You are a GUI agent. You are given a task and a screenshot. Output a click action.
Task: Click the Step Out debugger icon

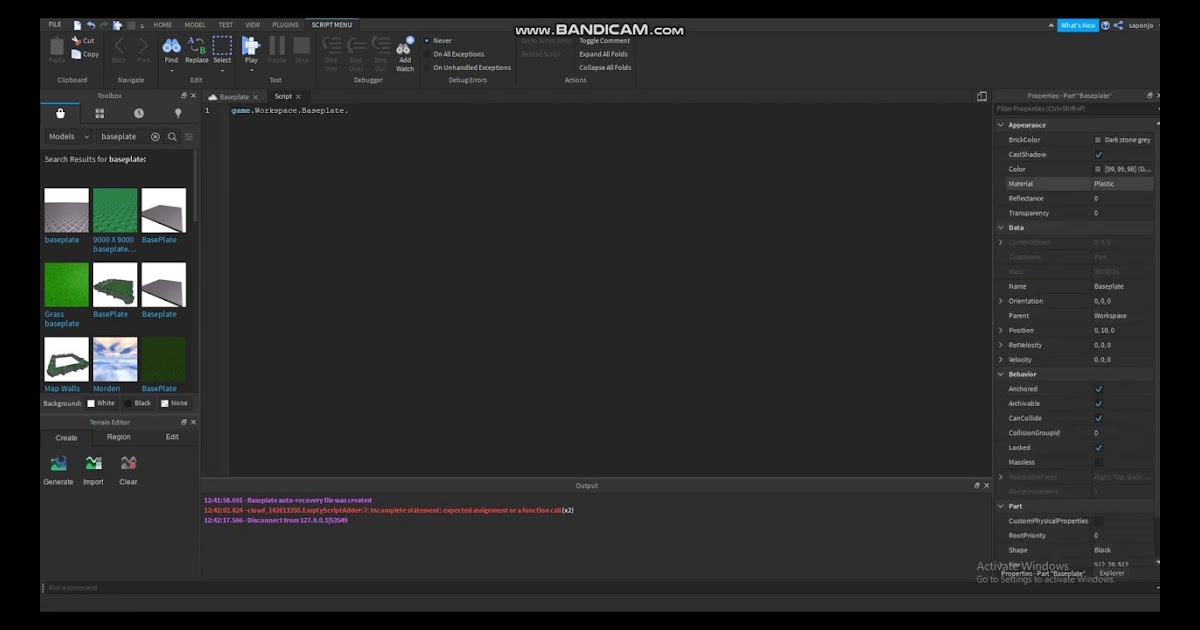coord(381,45)
